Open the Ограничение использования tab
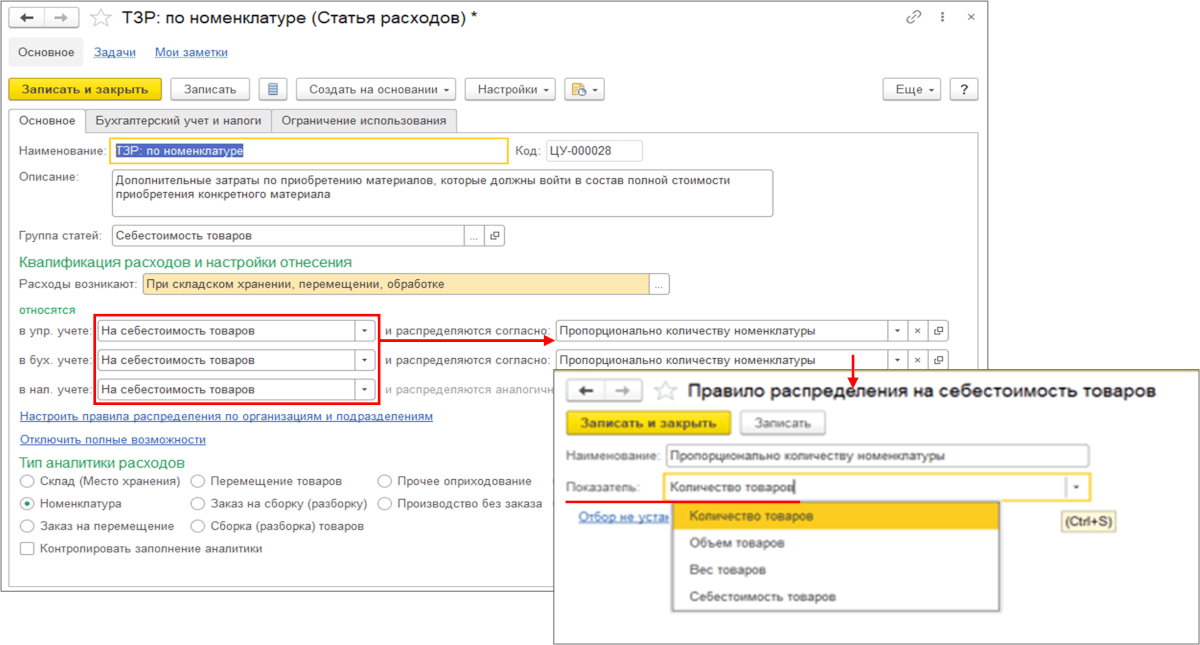 [364, 120]
